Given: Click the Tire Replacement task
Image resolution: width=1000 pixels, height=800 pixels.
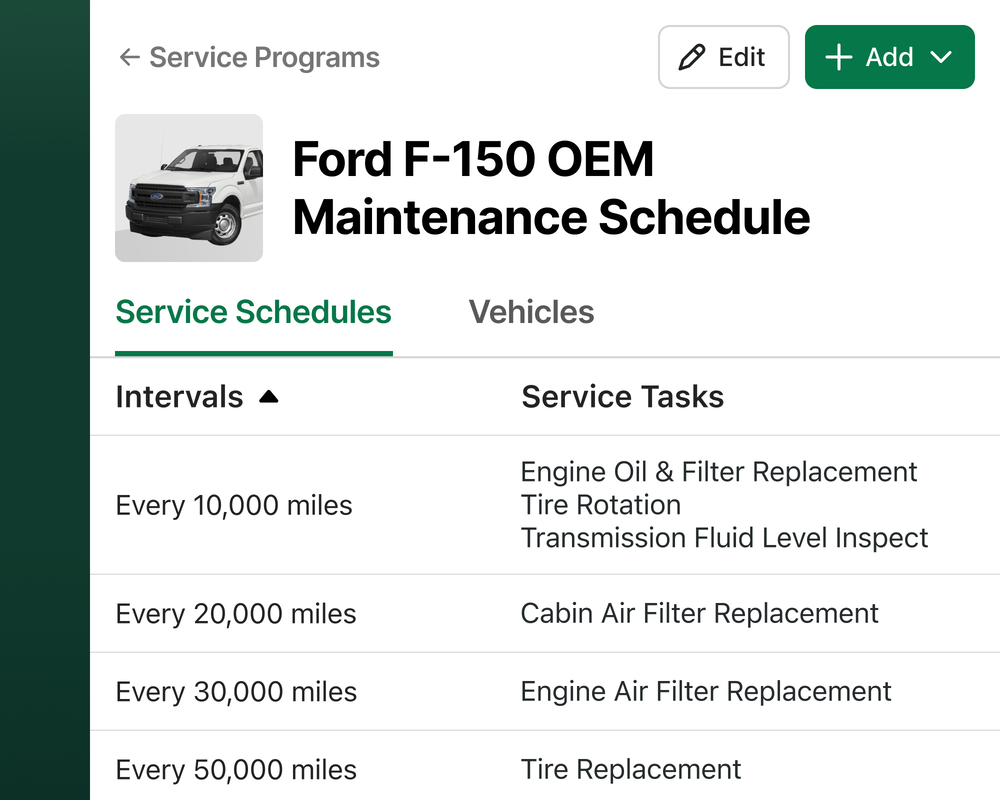Looking at the screenshot, I should click(x=631, y=769).
